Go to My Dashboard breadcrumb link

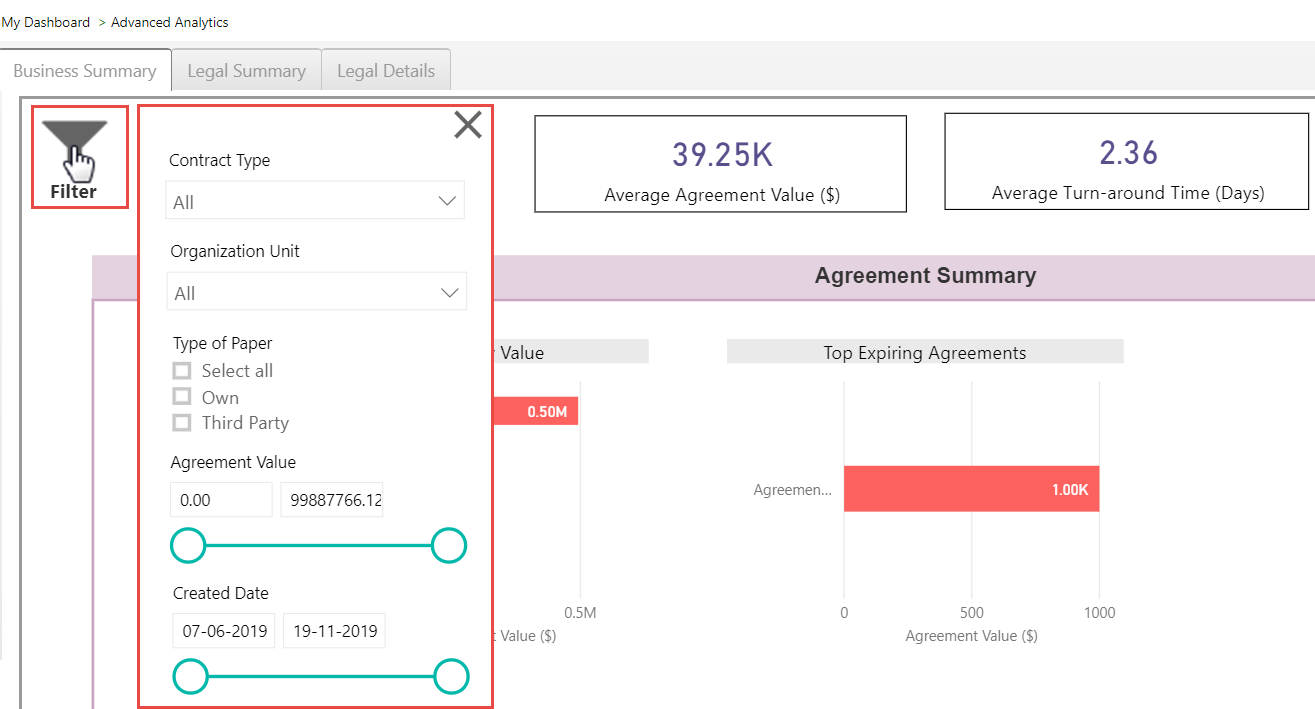pyautogui.click(x=46, y=22)
